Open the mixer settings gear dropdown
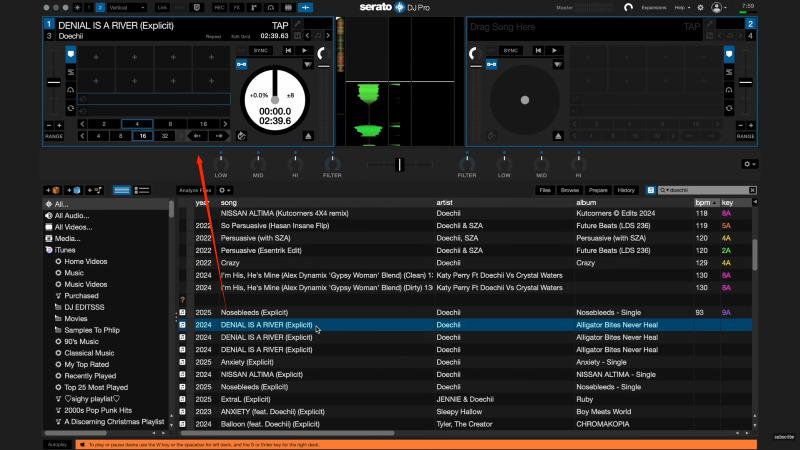 click(749, 164)
